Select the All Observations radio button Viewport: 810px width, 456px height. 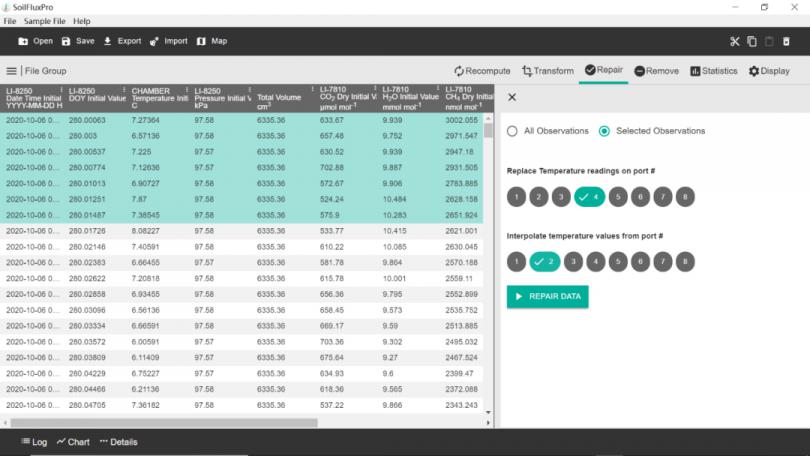(513, 131)
